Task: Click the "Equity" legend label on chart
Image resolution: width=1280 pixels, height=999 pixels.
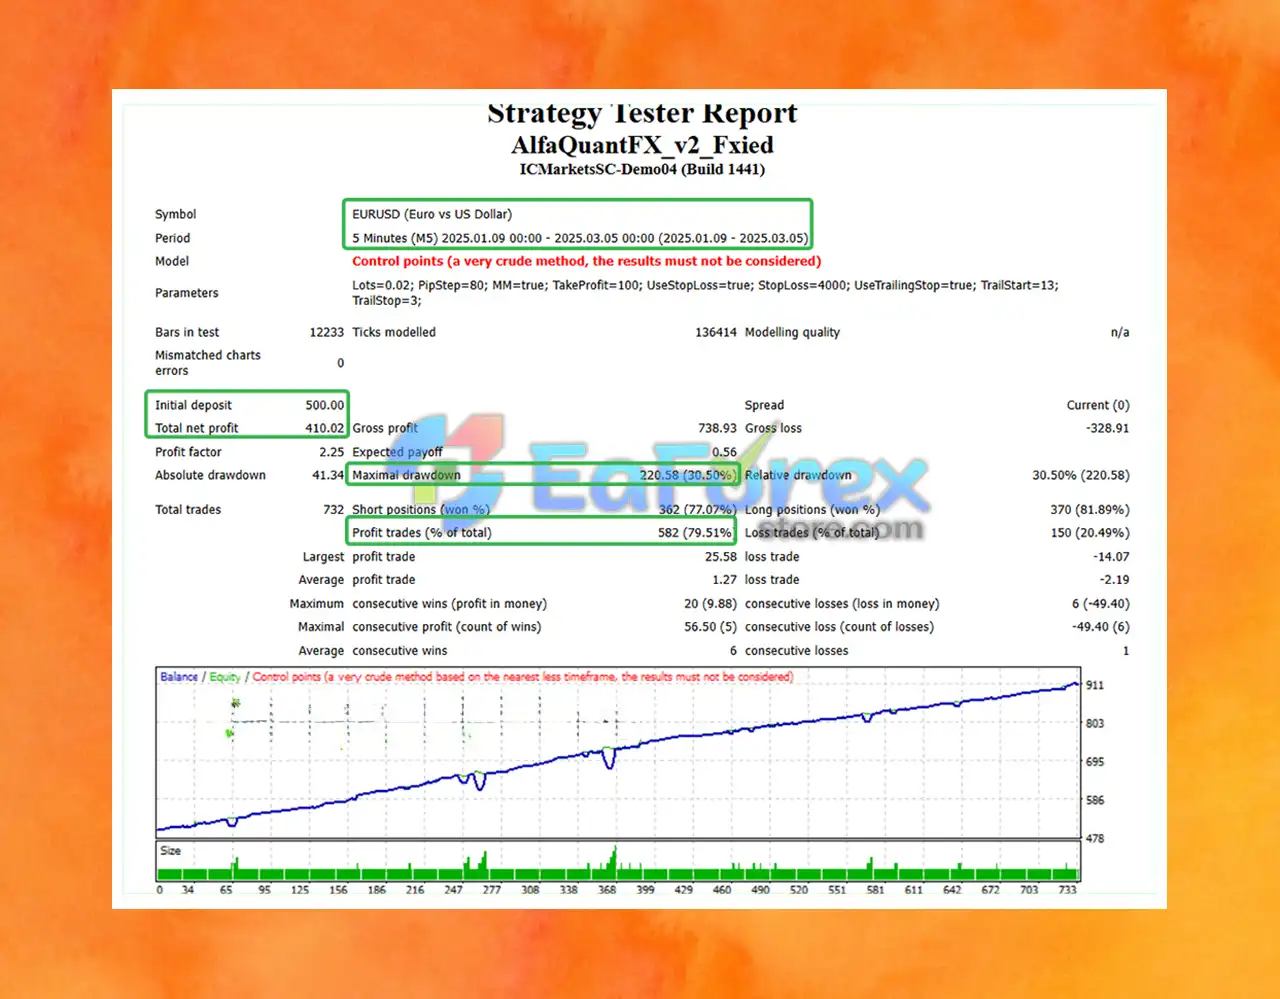Action: [225, 677]
